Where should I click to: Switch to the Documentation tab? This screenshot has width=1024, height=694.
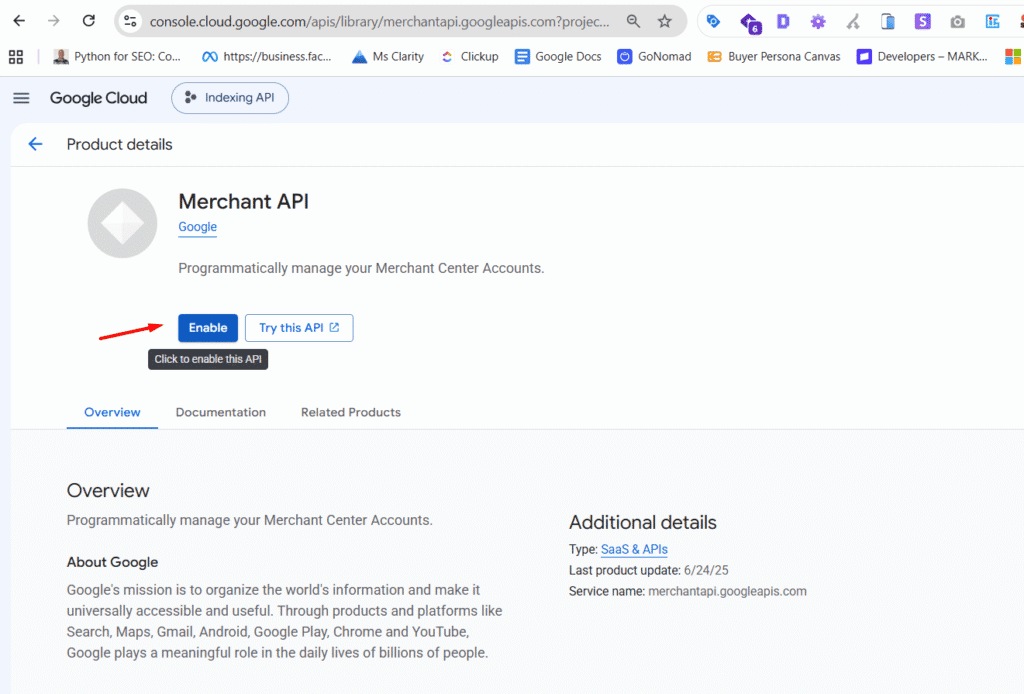tap(221, 412)
